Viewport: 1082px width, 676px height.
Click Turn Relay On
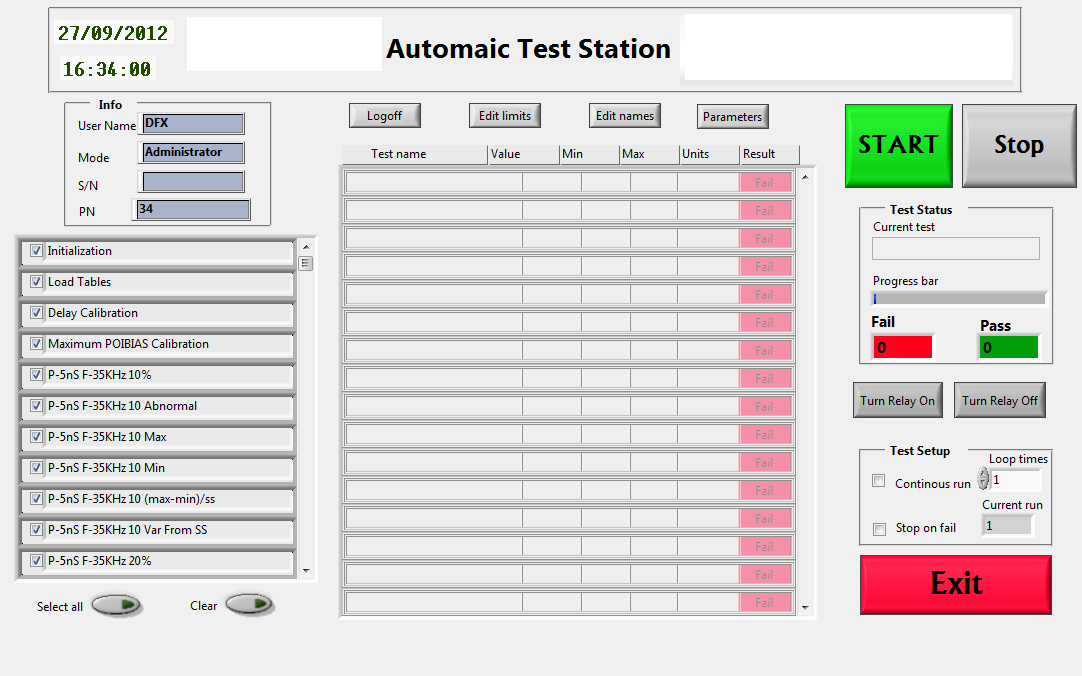click(x=898, y=400)
